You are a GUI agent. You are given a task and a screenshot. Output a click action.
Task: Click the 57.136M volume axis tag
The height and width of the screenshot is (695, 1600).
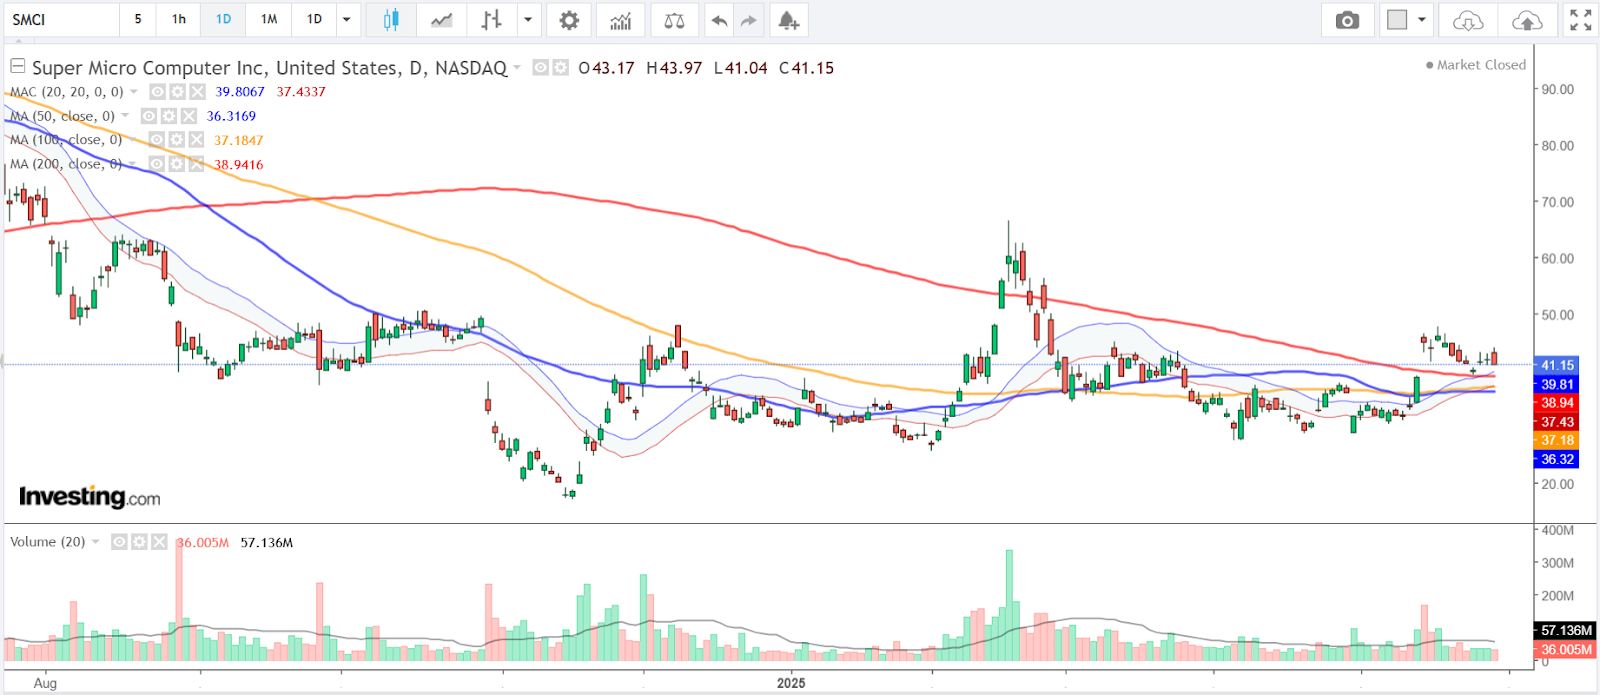pos(1565,630)
